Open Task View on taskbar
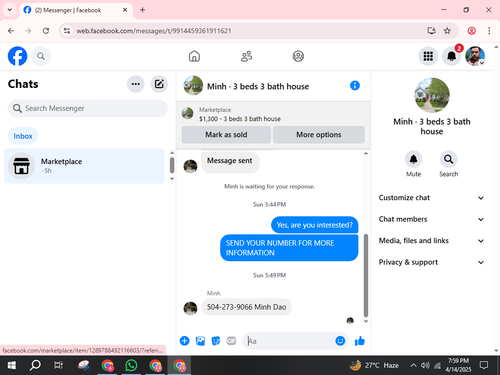 click(58, 365)
